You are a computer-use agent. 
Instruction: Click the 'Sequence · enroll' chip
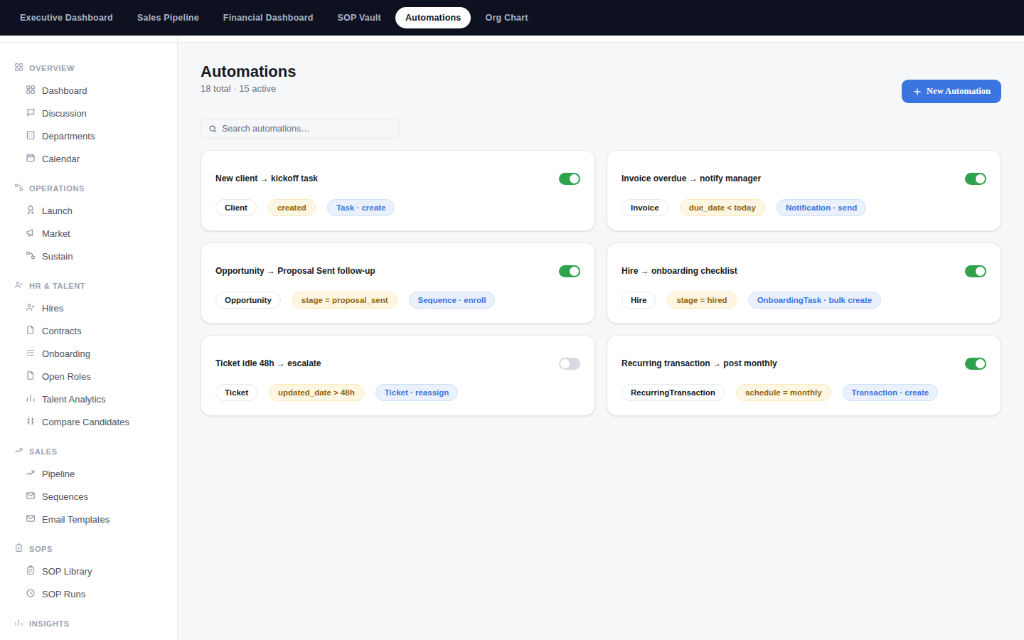click(x=451, y=300)
